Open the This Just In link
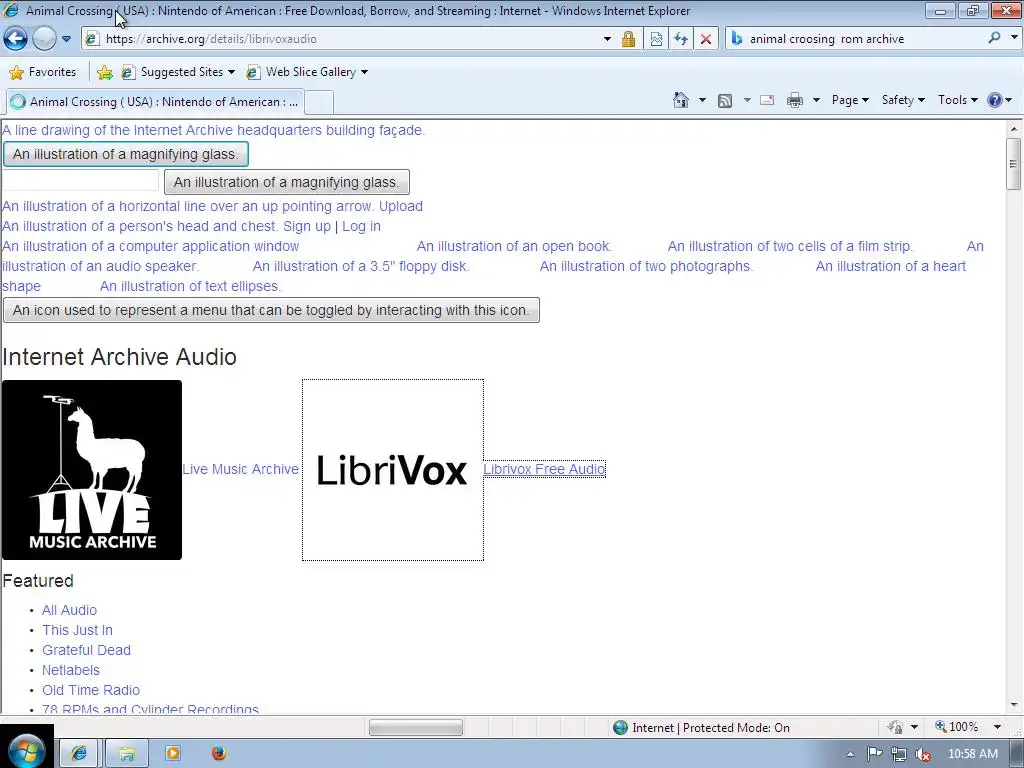The width and height of the screenshot is (1024, 768). coord(77,630)
